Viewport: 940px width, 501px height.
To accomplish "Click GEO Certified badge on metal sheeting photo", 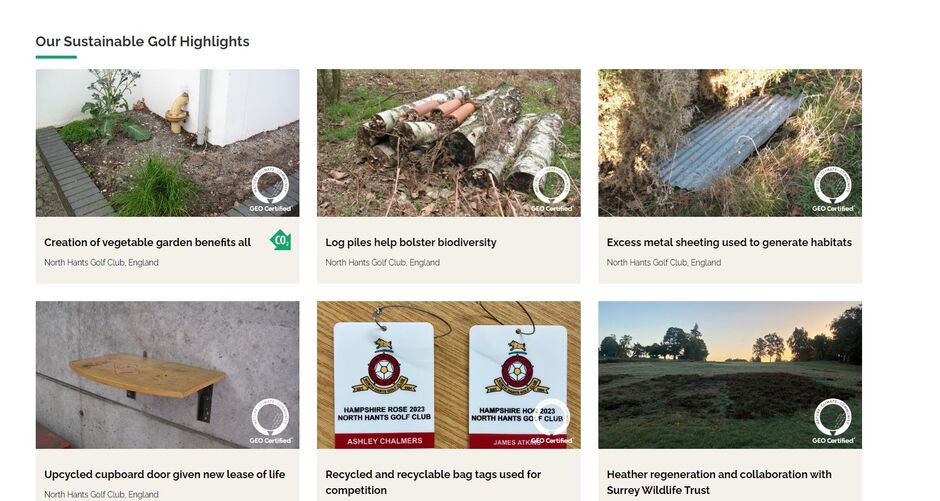I will [x=833, y=189].
